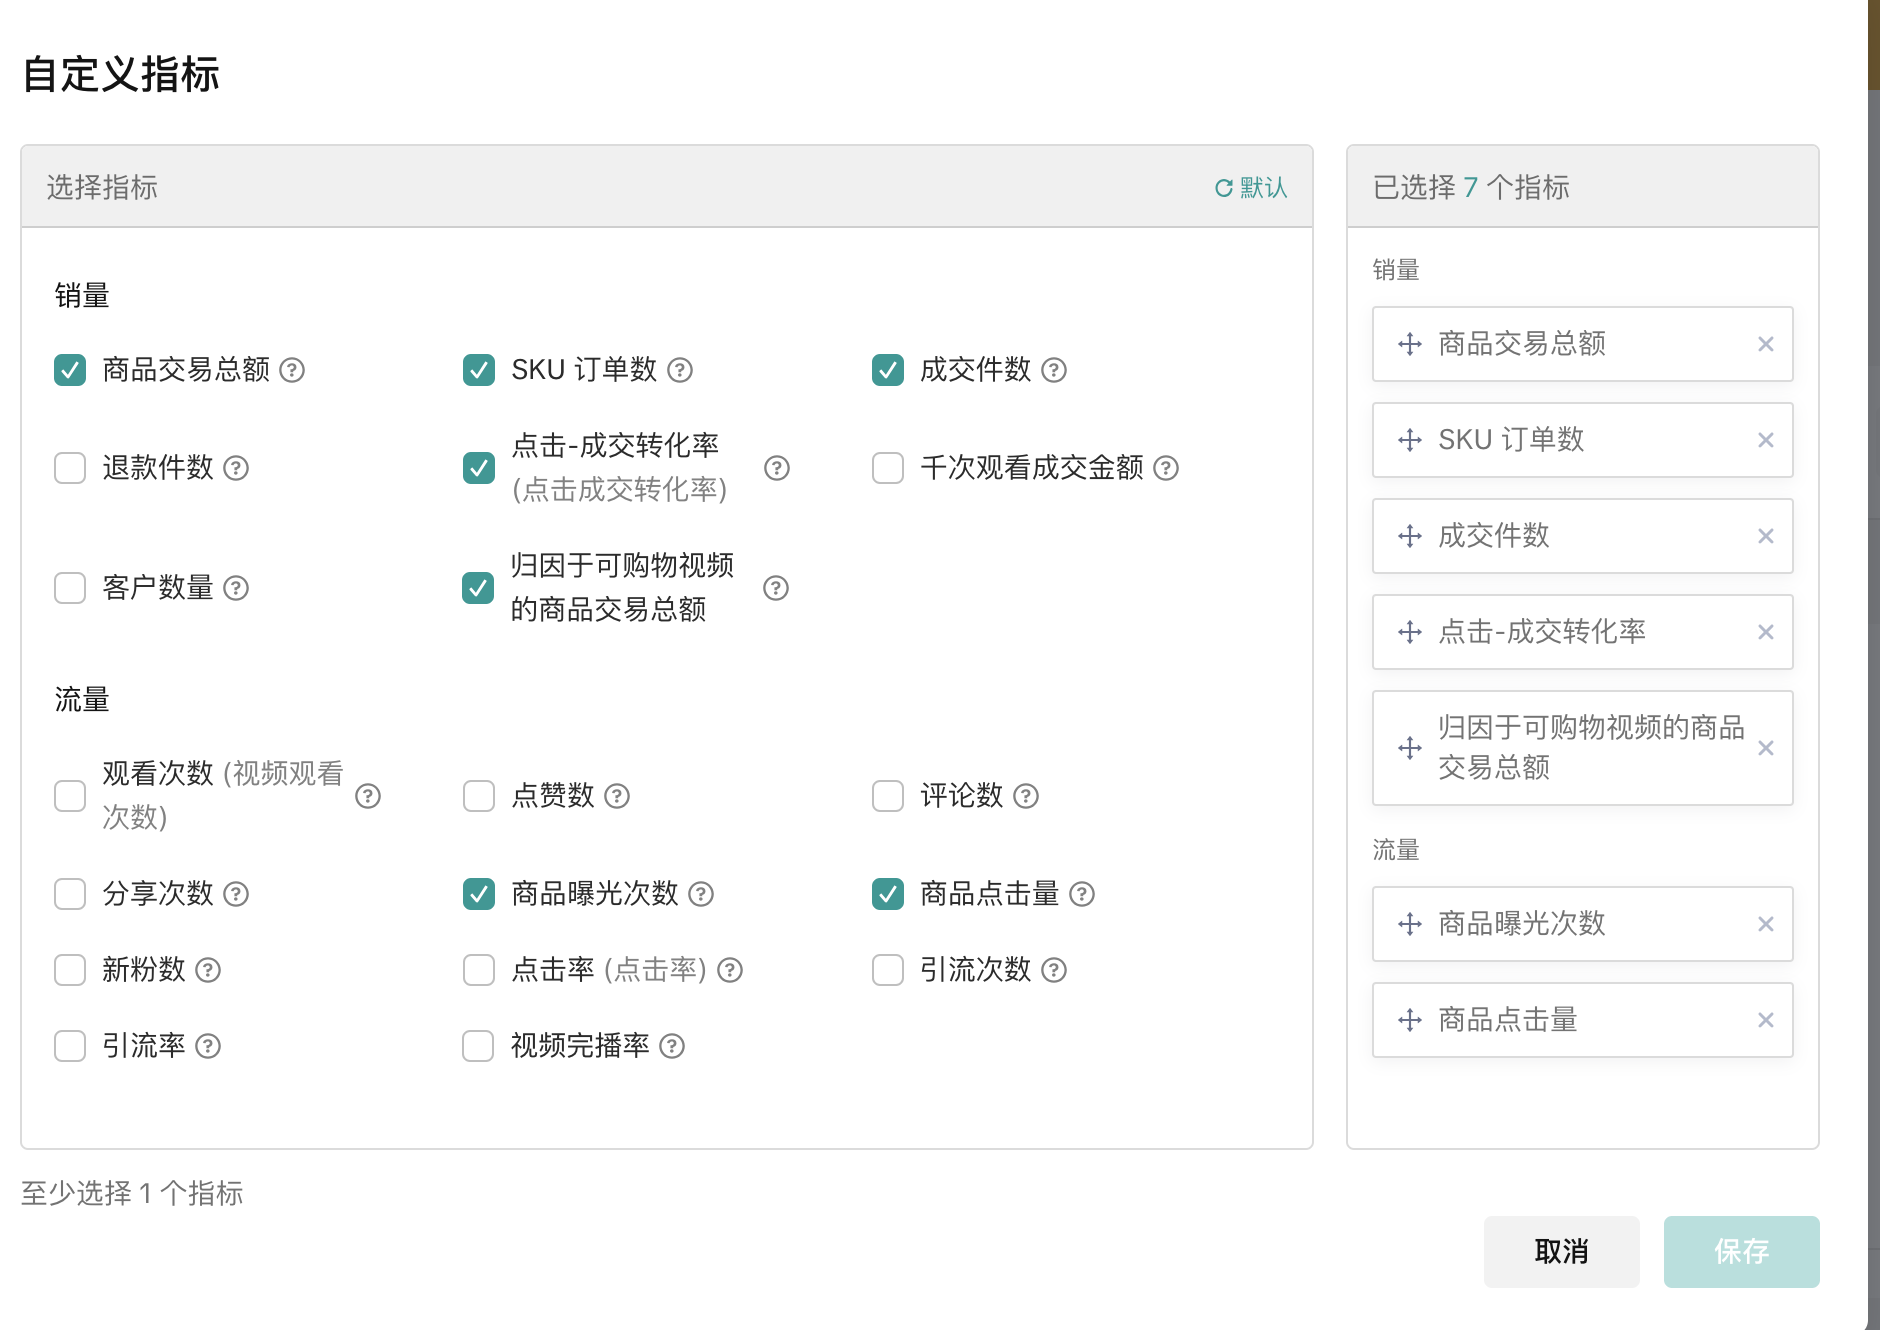Click the 默认 reset link

click(1263, 188)
